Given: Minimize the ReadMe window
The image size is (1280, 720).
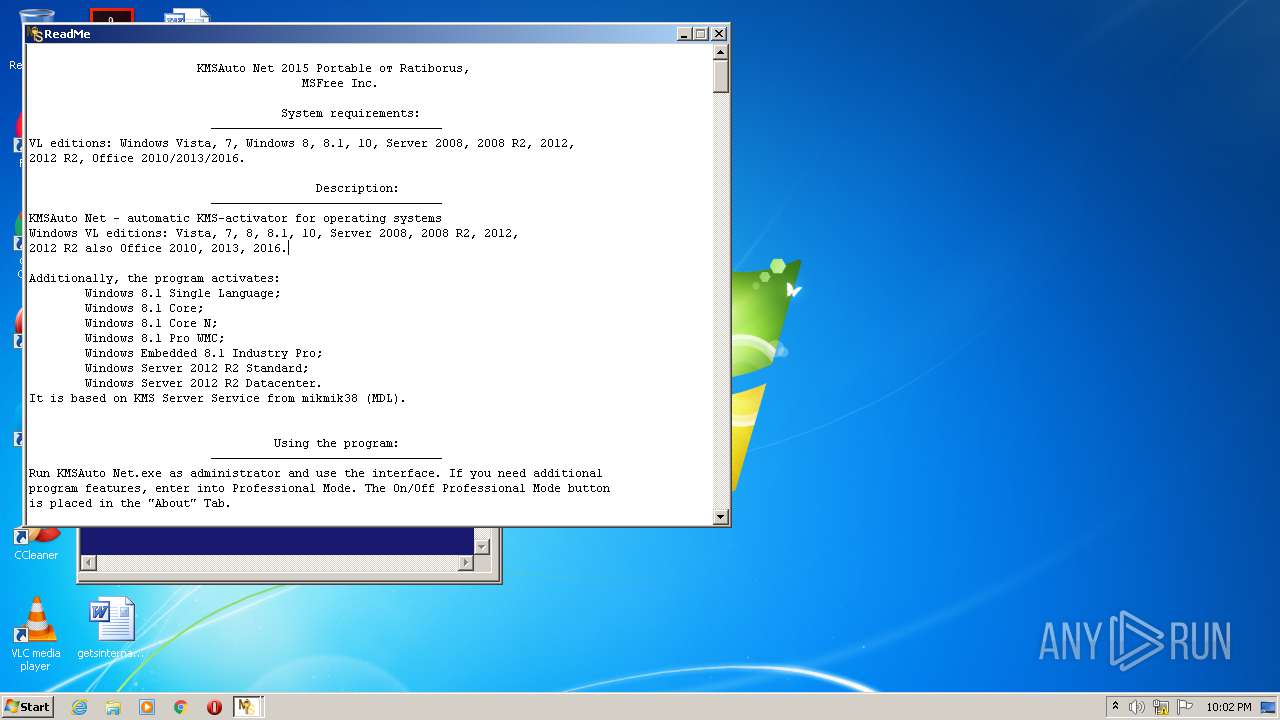Looking at the screenshot, I should click(684, 34).
